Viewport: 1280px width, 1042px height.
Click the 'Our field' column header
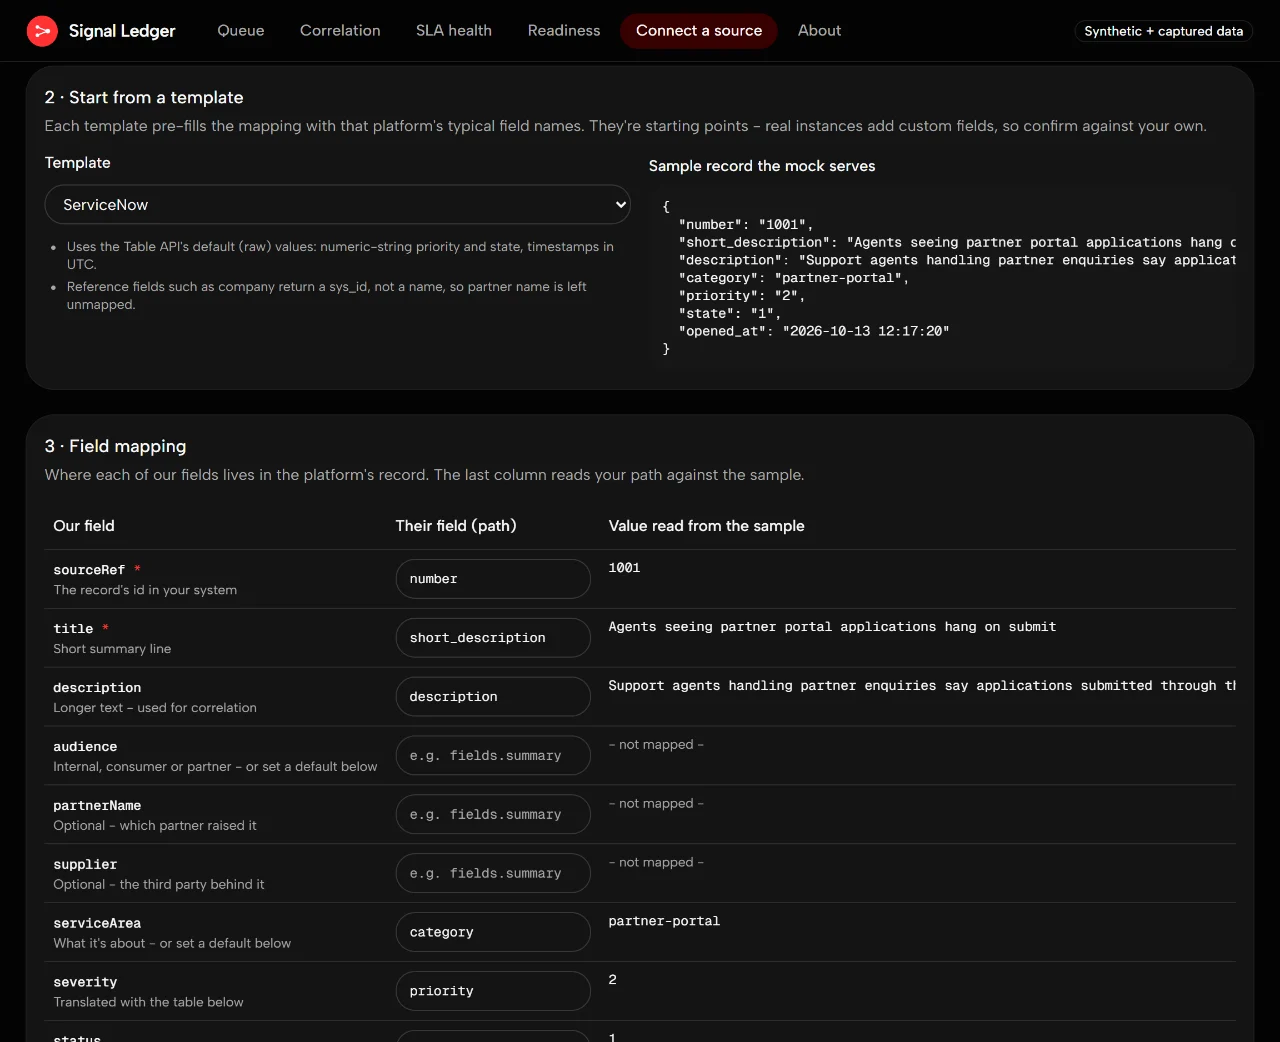[x=84, y=526]
